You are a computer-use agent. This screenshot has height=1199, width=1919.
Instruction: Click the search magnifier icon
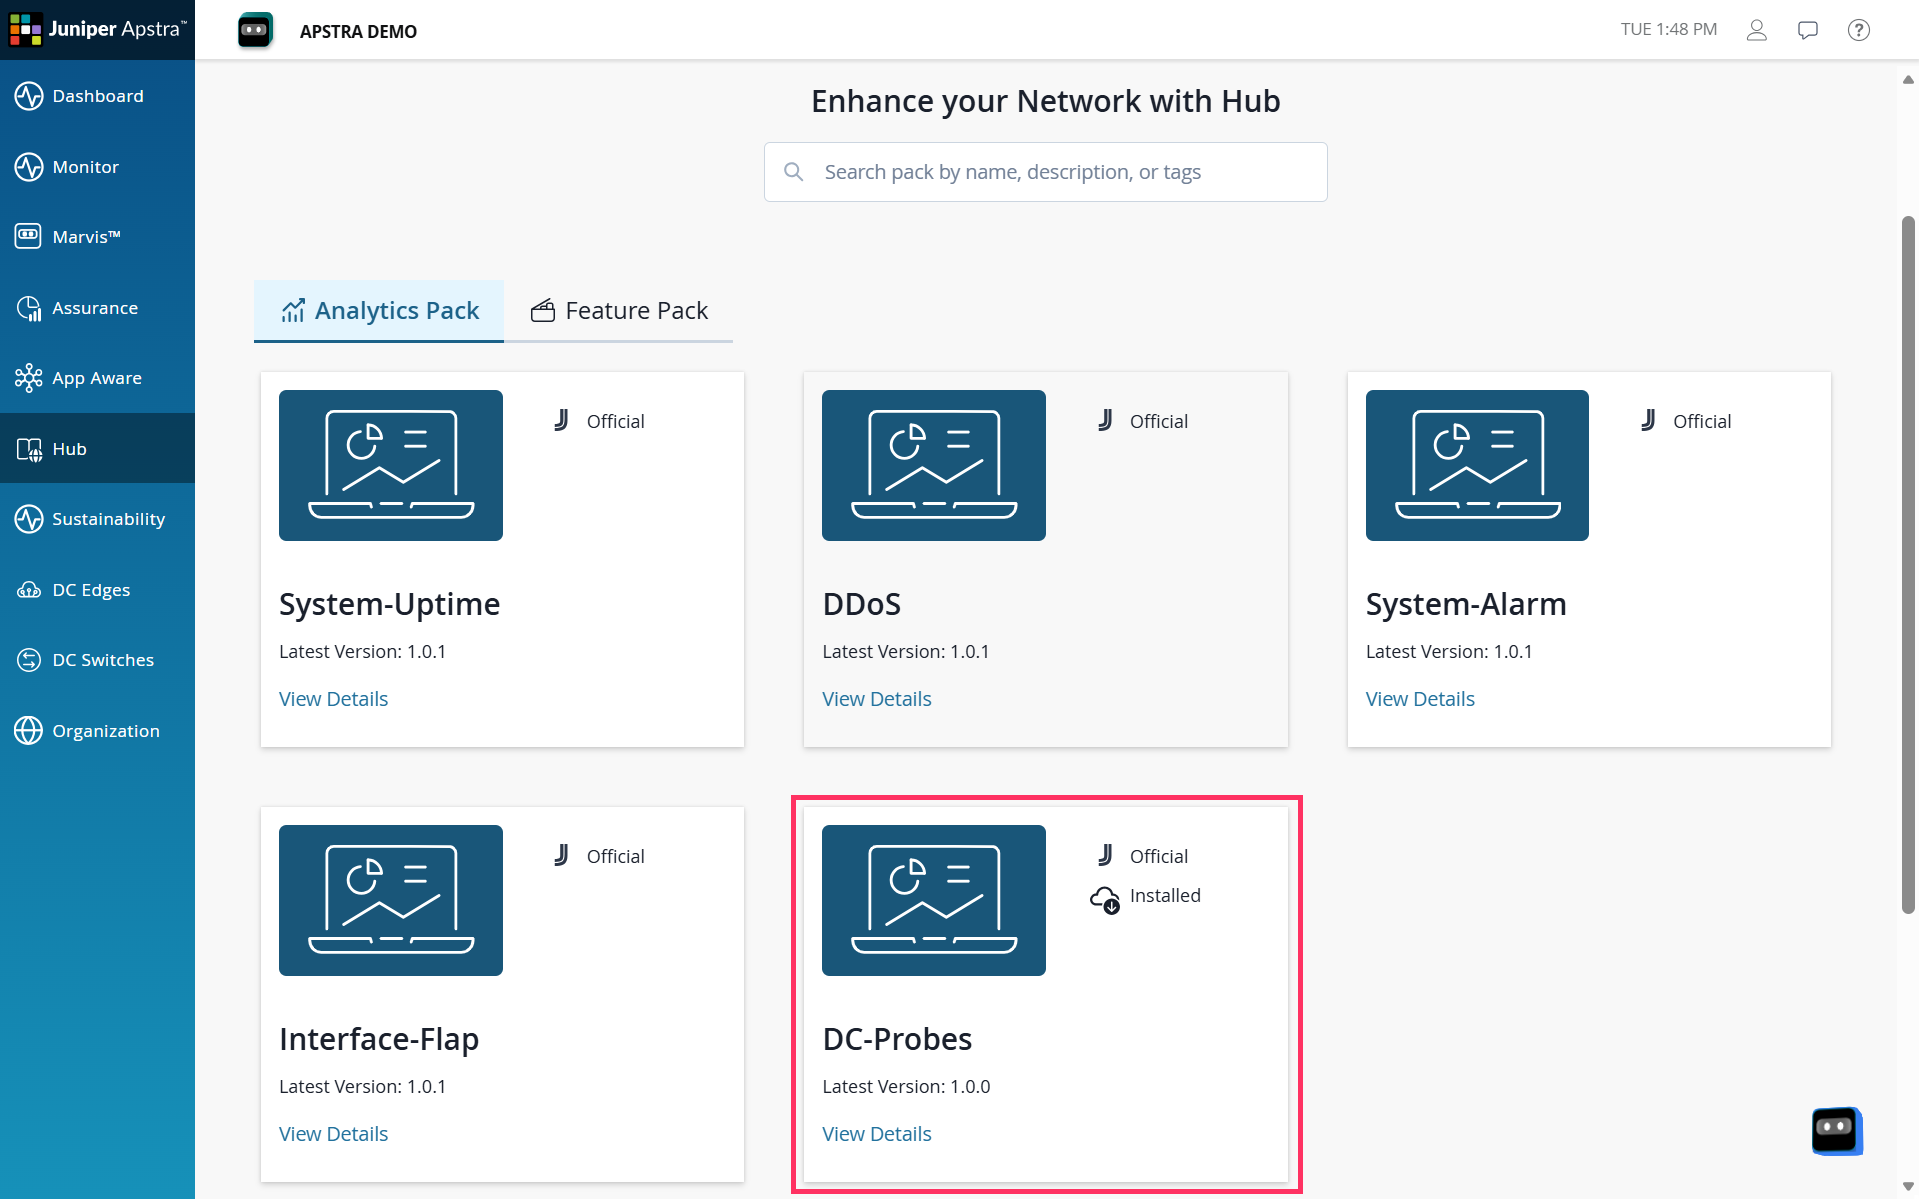794,172
